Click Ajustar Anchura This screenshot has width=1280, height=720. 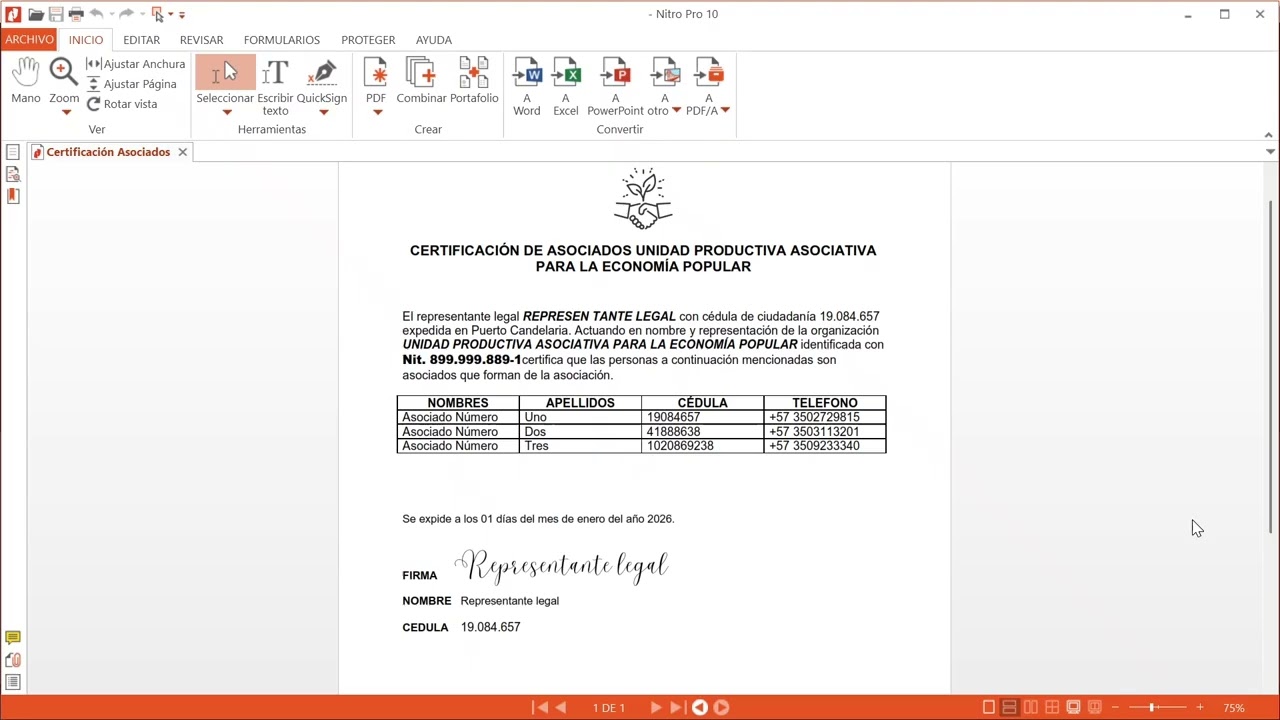(136, 64)
